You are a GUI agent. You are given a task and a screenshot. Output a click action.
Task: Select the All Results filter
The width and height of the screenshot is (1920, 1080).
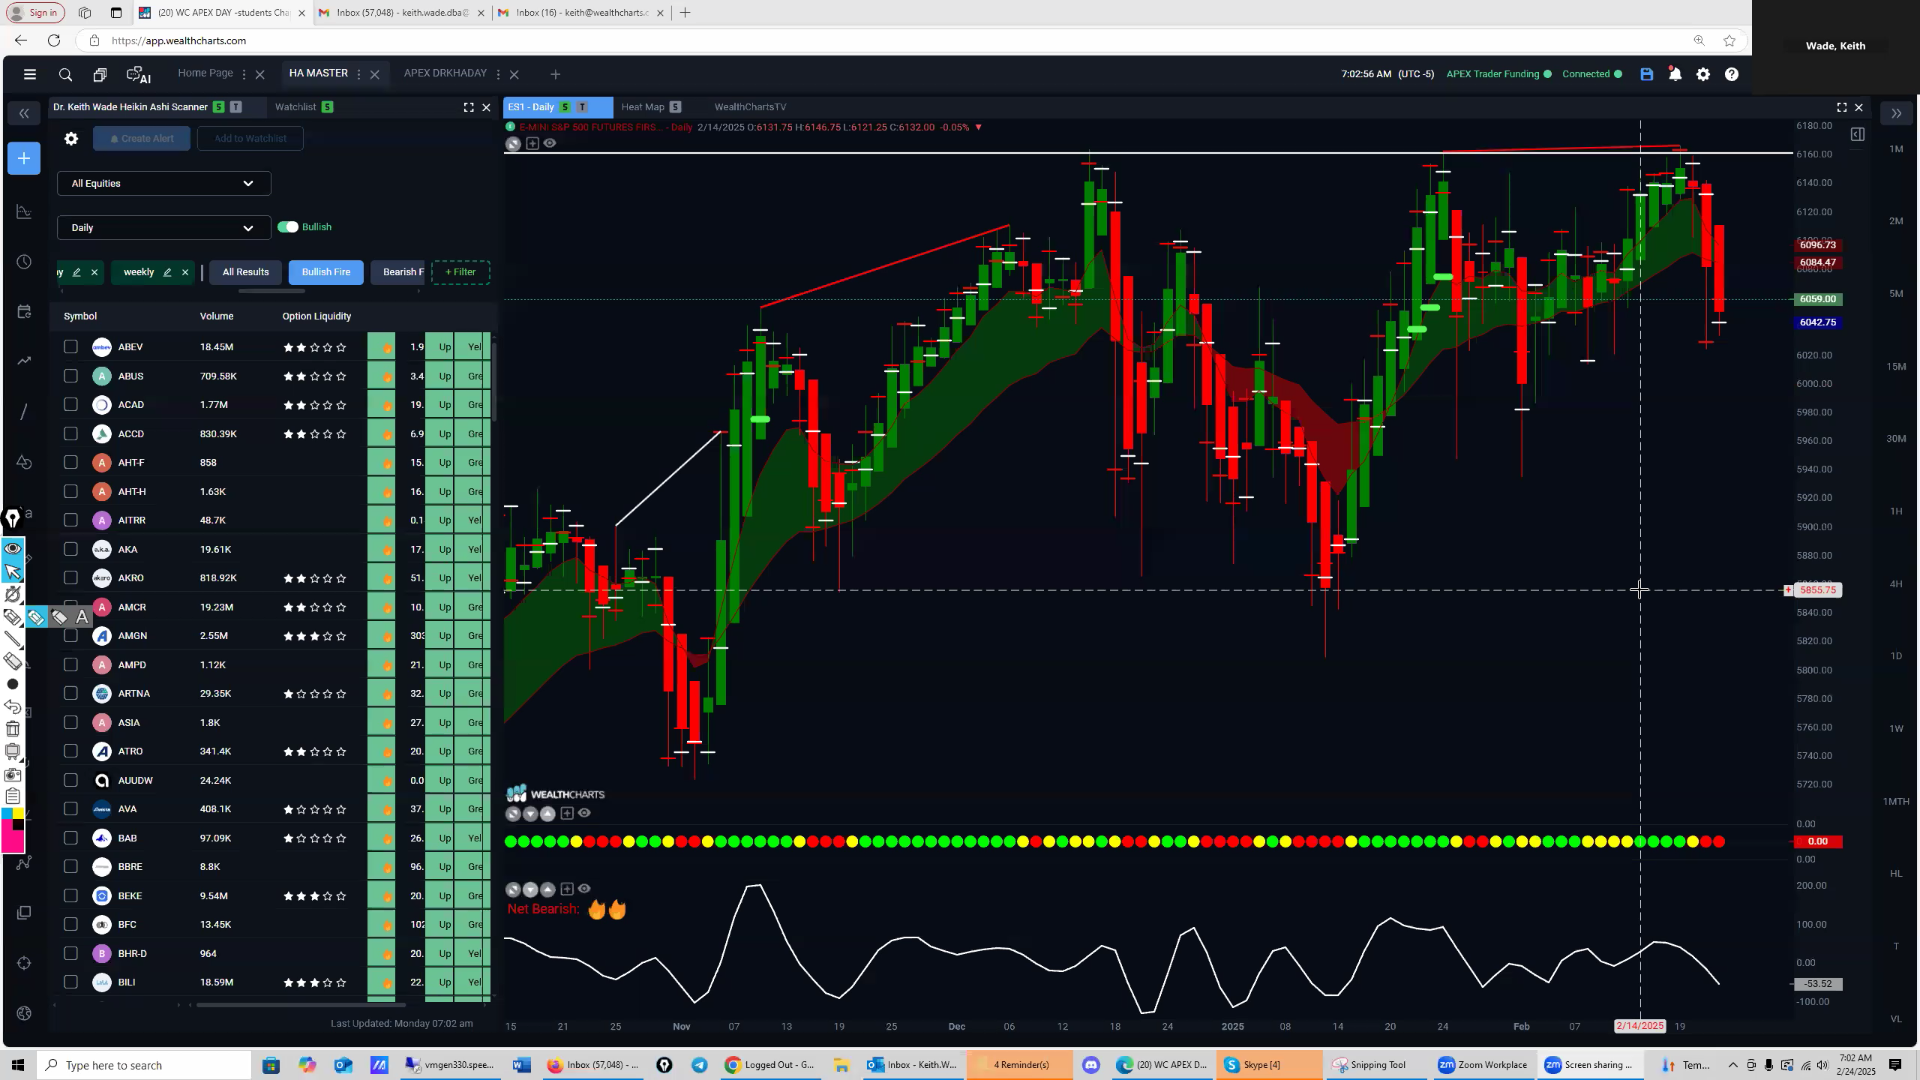point(245,272)
